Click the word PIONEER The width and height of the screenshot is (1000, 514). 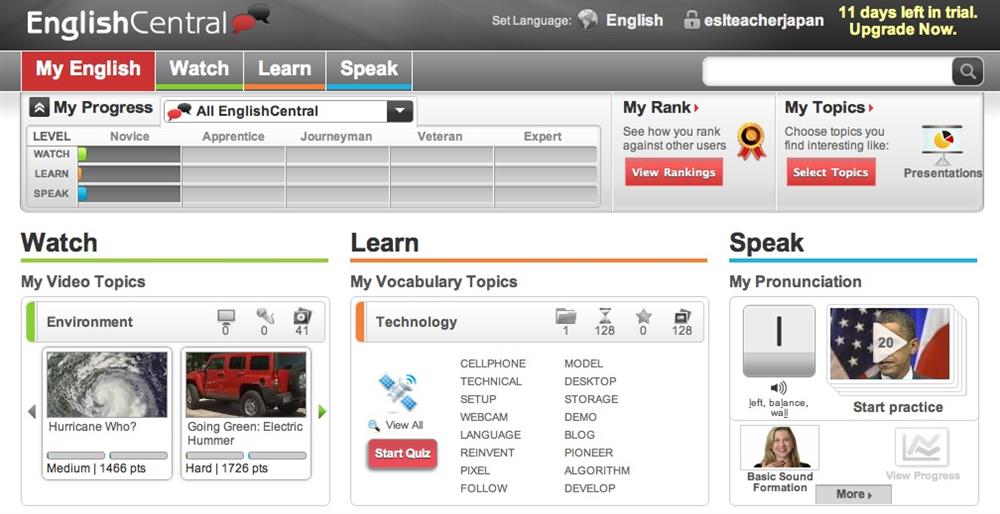pos(589,453)
